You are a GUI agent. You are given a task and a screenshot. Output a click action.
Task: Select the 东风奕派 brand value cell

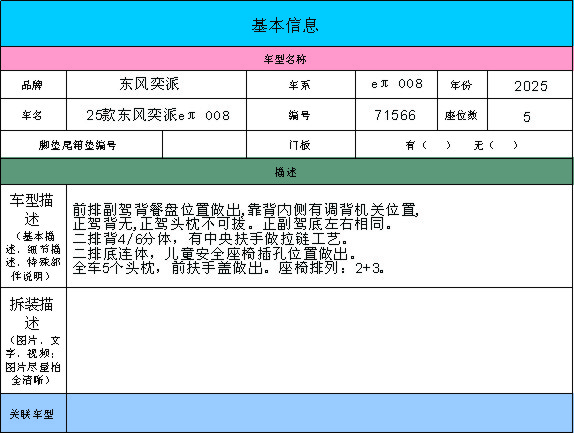pos(156,85)
